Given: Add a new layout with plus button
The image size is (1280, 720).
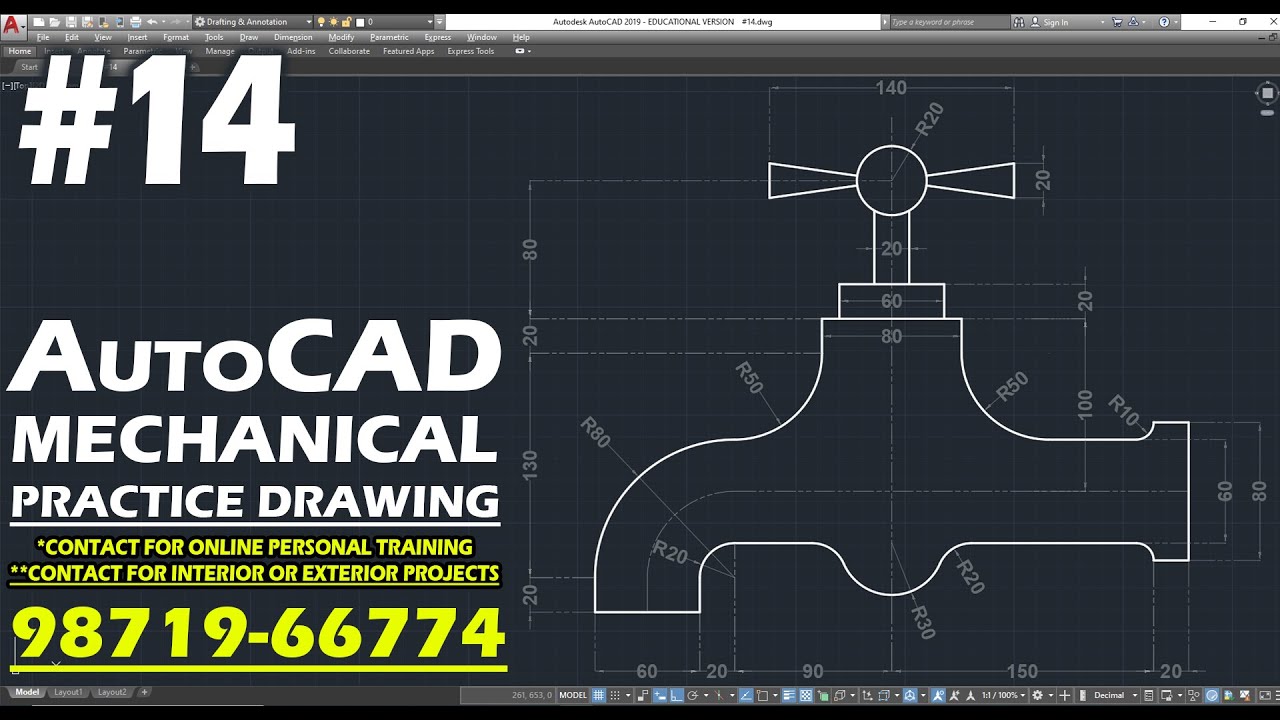Looking at the screenshot, I should tap(144, 692).
